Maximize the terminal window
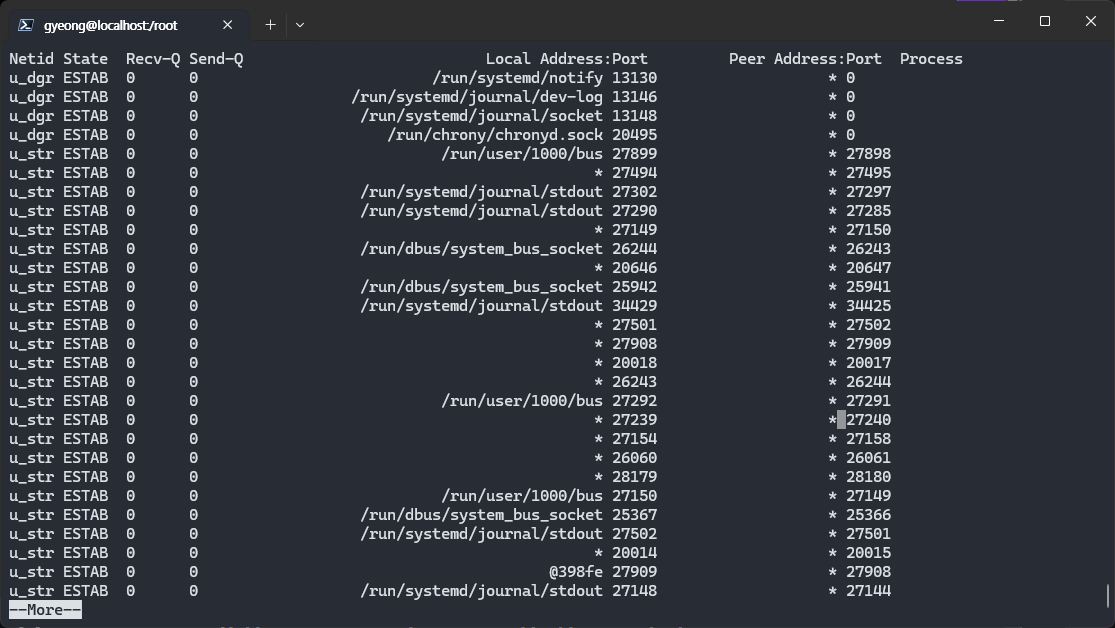Viewport: 1115px width, 628px height. tap(1045, 21)
